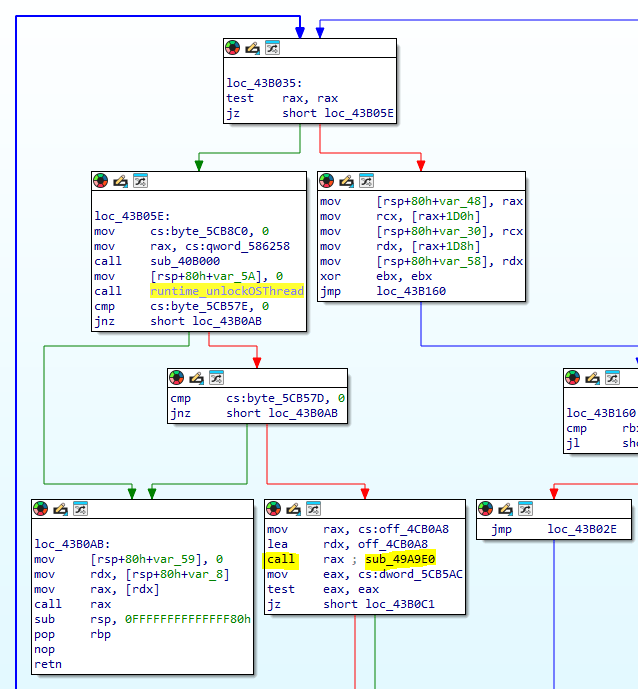
Task: Click dword_5CB5AC operand
Action: click(420, 574)
